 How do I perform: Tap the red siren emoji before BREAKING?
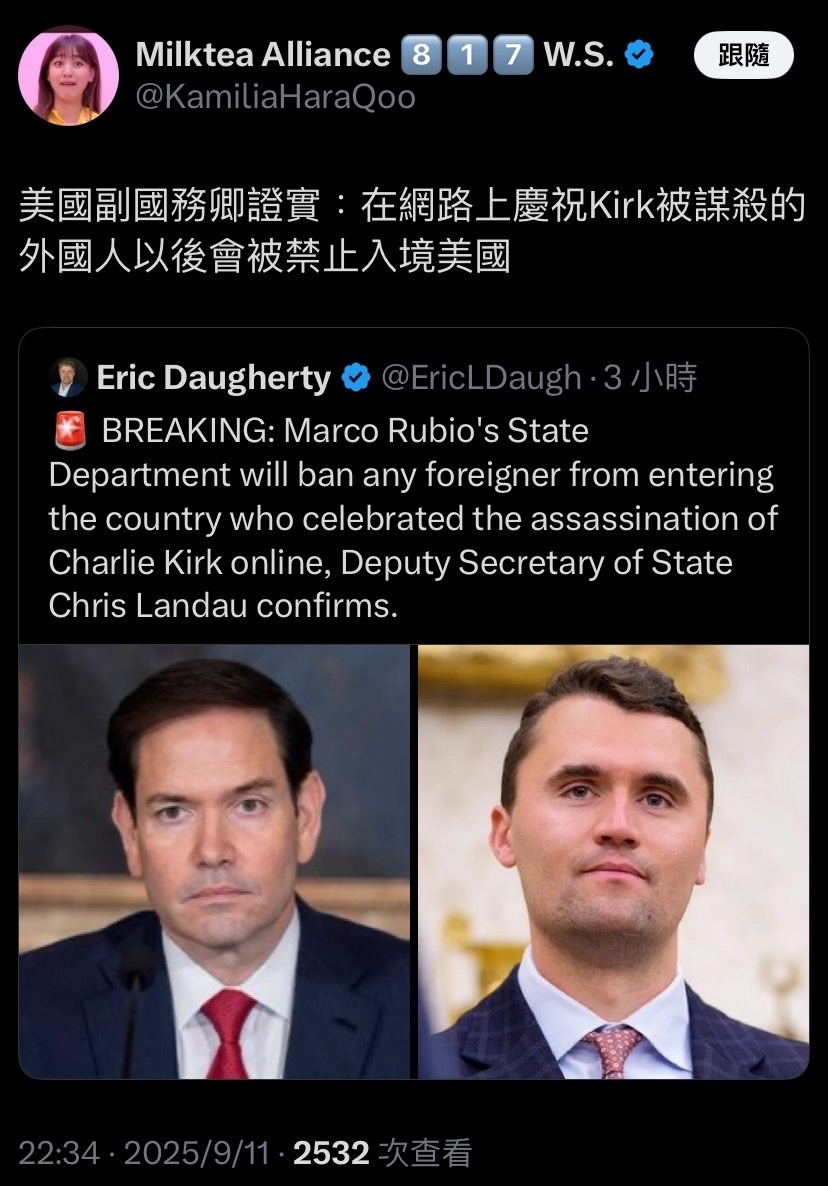70,430
